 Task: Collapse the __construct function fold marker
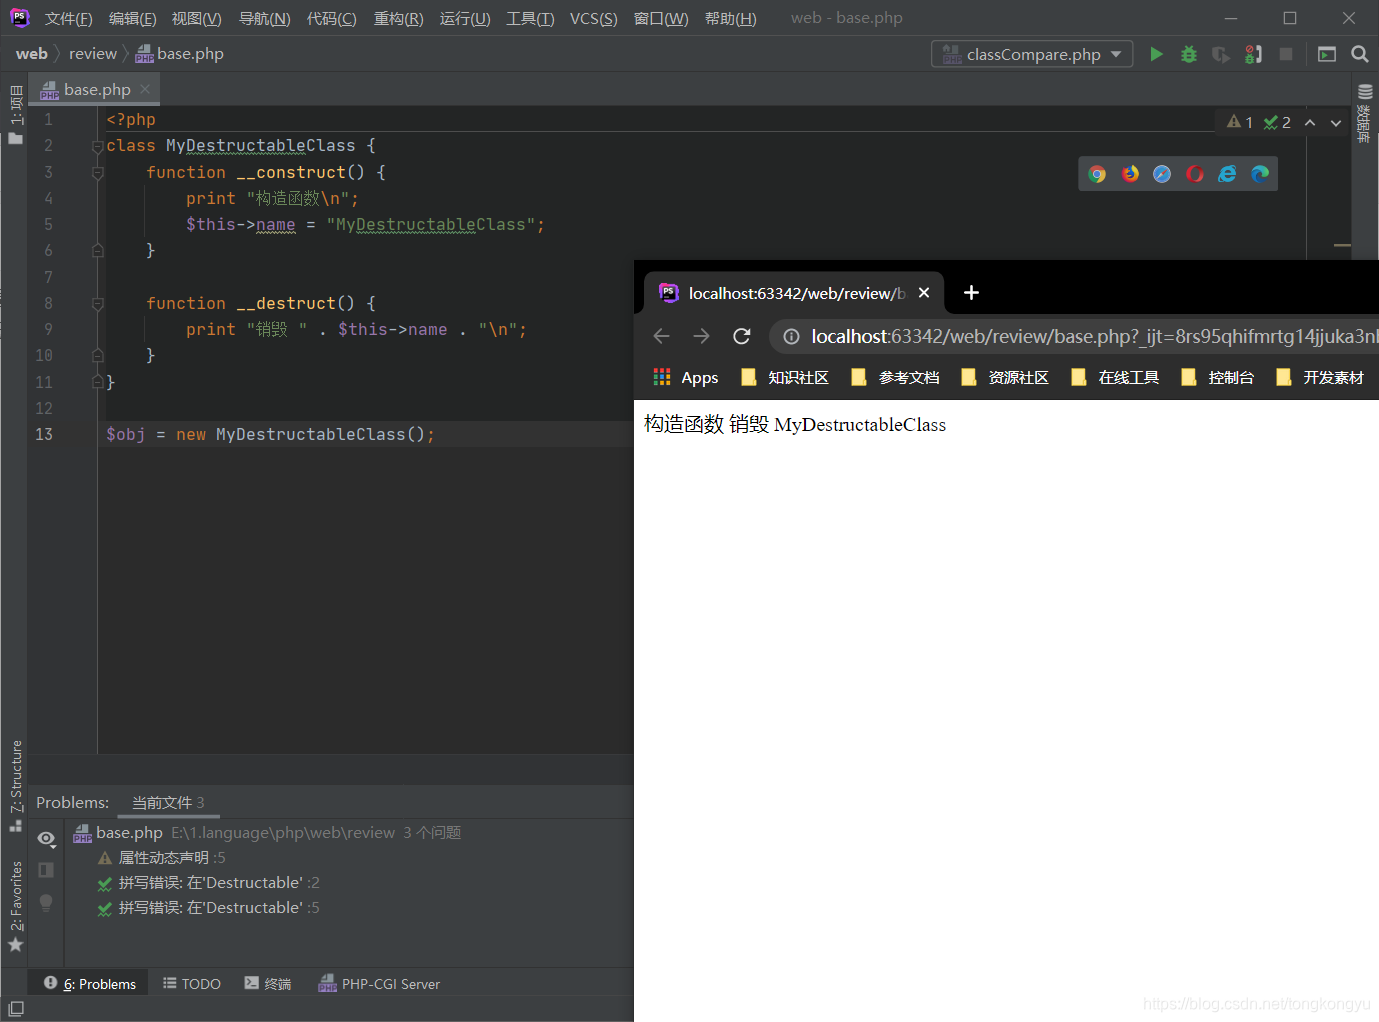[x=98, y=172]
